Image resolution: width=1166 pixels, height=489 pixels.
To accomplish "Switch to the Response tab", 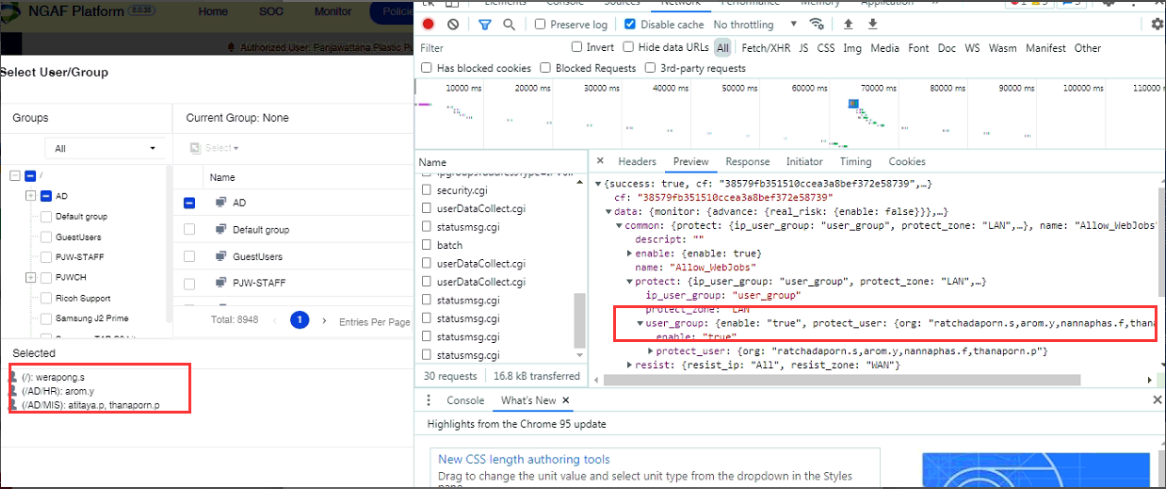I will click(x=747, y=161).
